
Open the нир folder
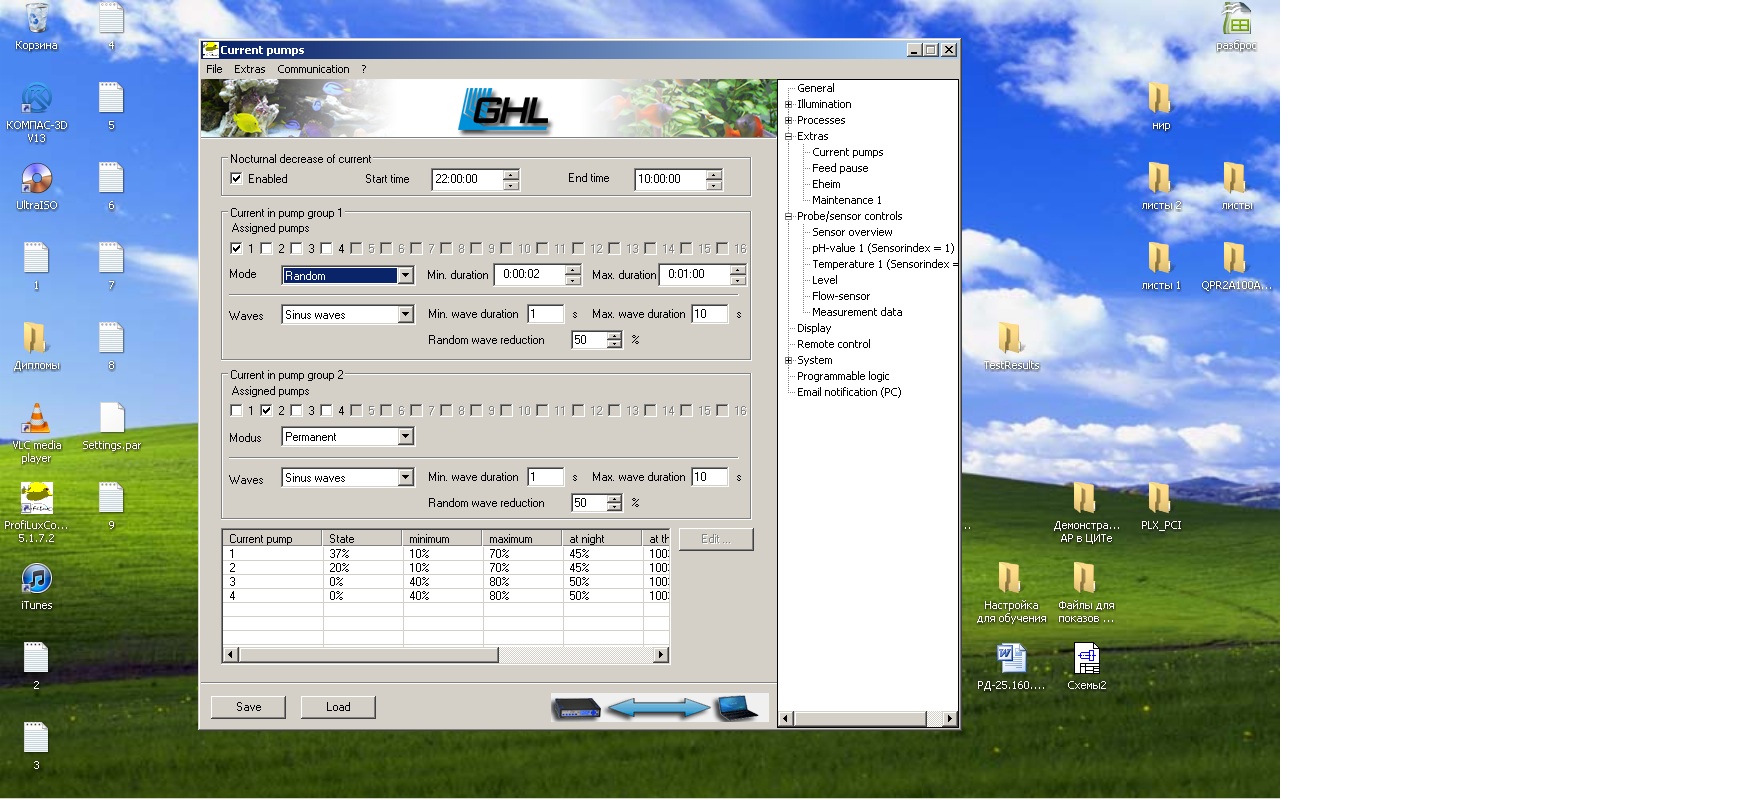(1160, 106)
